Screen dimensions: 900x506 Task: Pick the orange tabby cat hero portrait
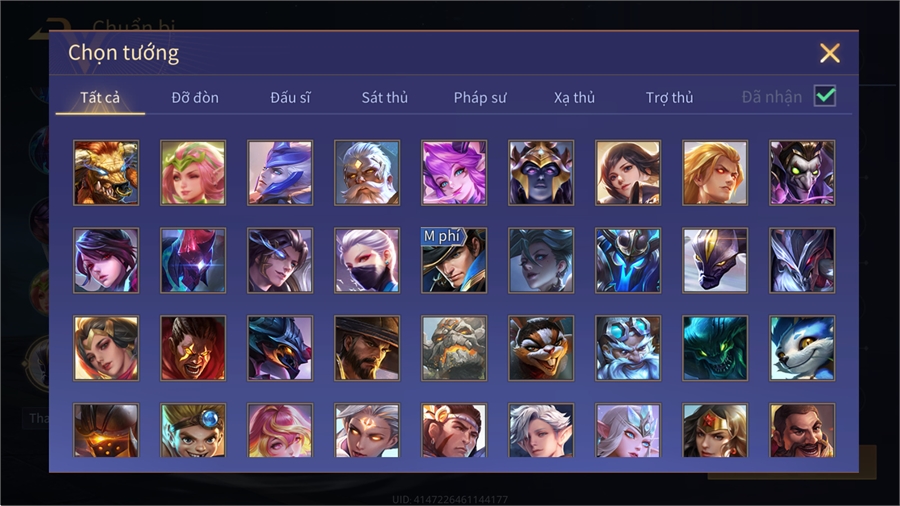click(541, 348)
